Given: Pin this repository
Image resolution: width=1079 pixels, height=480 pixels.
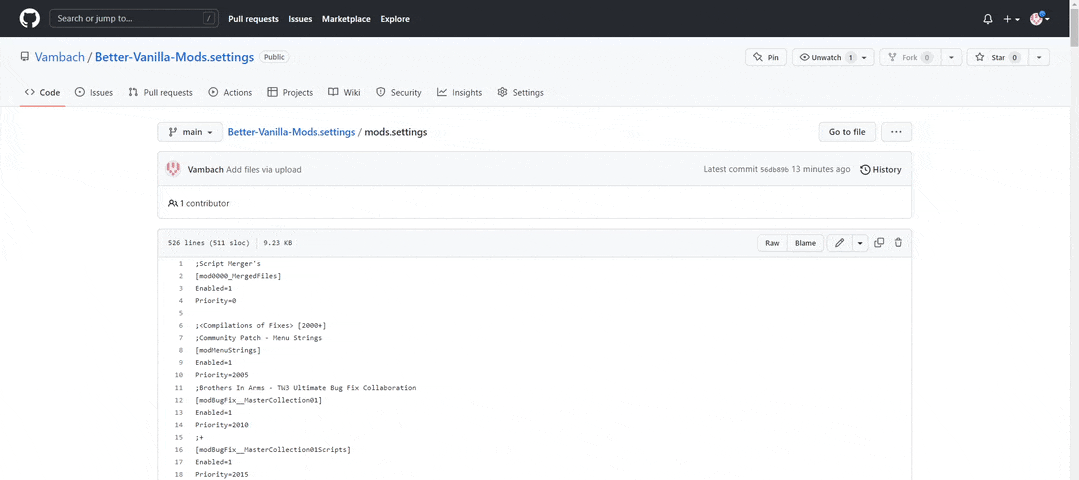Looking at the screenshot, I should 766,58.
